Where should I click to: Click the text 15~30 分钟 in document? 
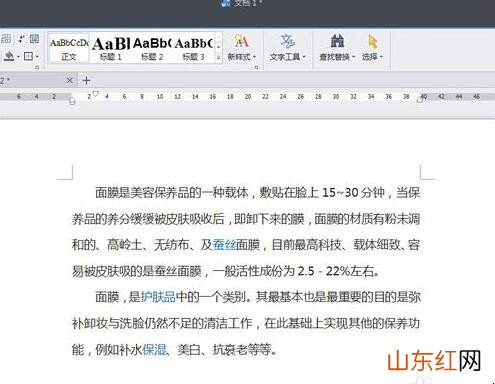(x=353, y=193)
